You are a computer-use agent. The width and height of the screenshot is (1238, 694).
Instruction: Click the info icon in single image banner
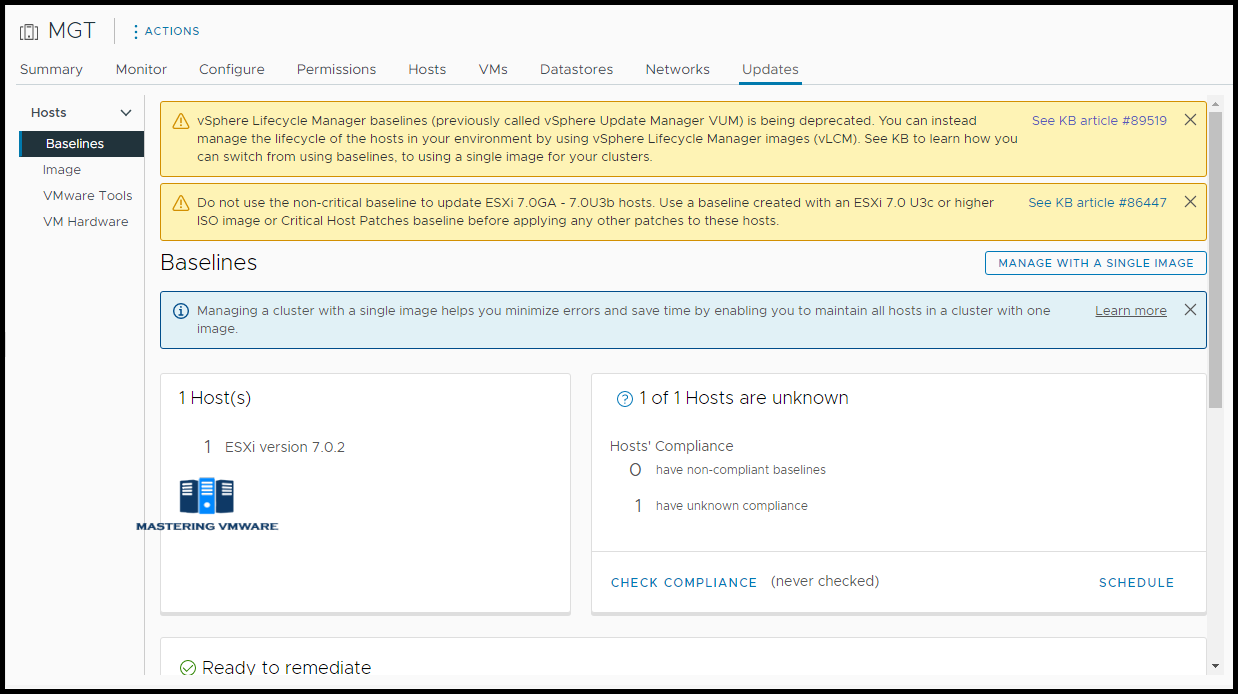181,311
